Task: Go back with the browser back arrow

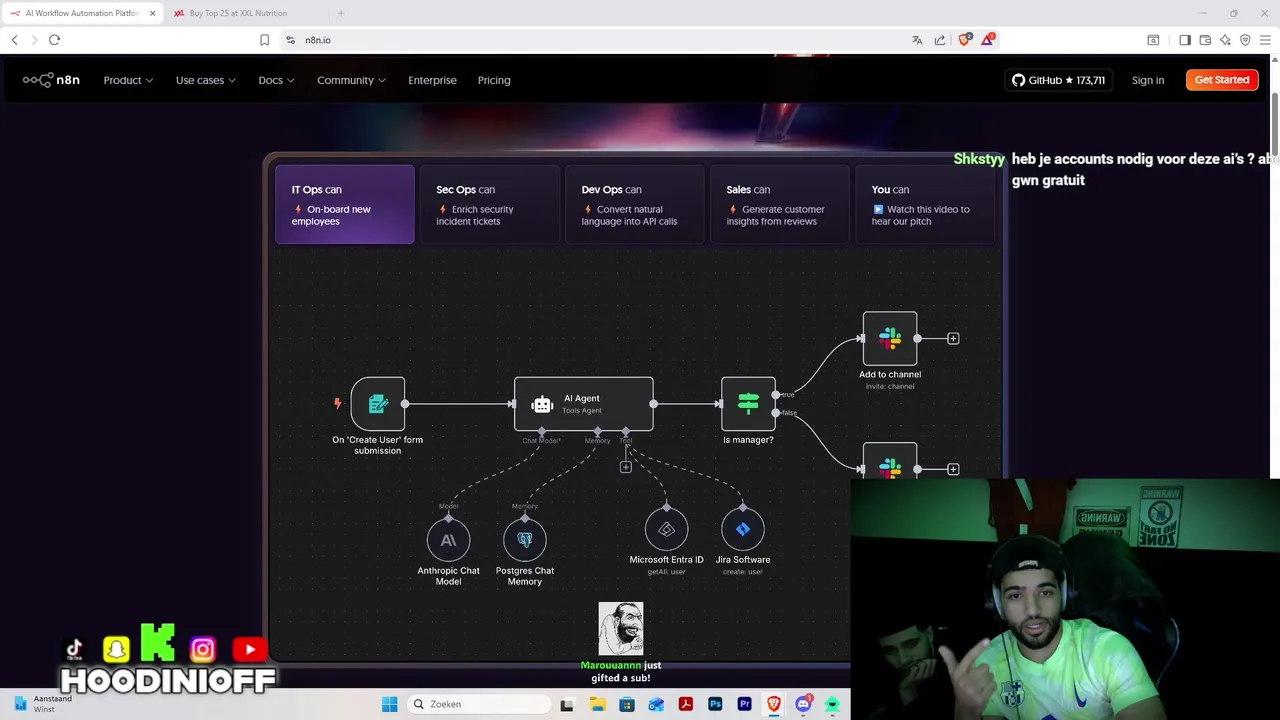Action: tap(15, 40)
